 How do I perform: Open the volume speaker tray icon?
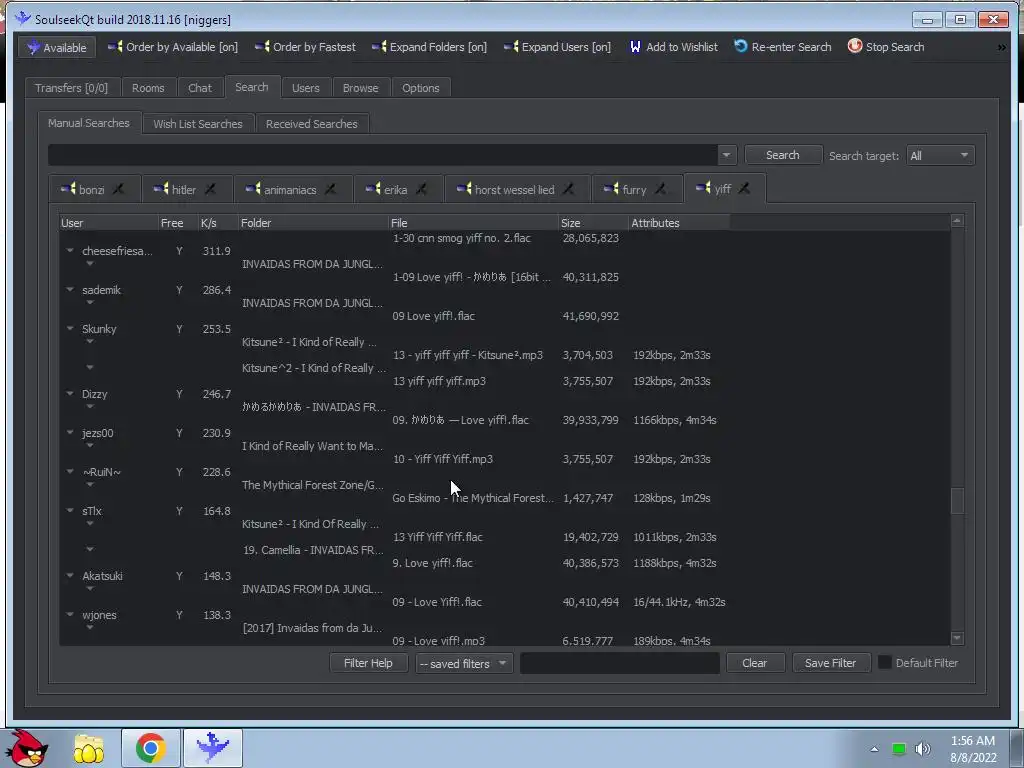[x=923, y=749]
